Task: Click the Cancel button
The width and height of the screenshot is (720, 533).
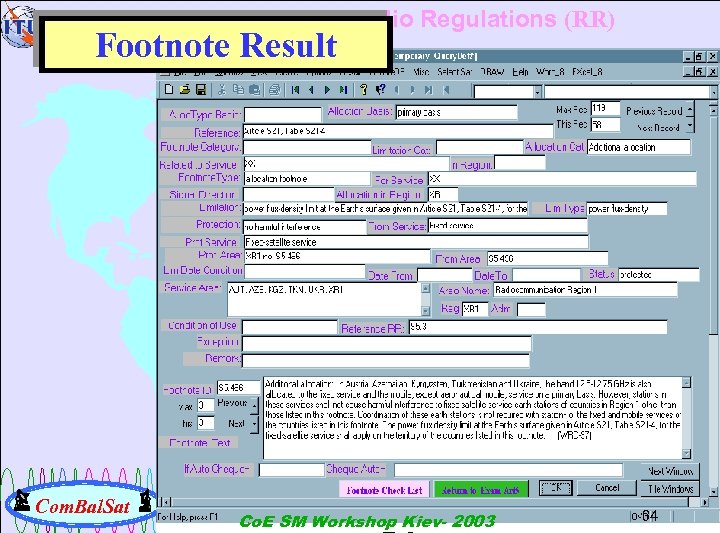Action: (607, 488)
